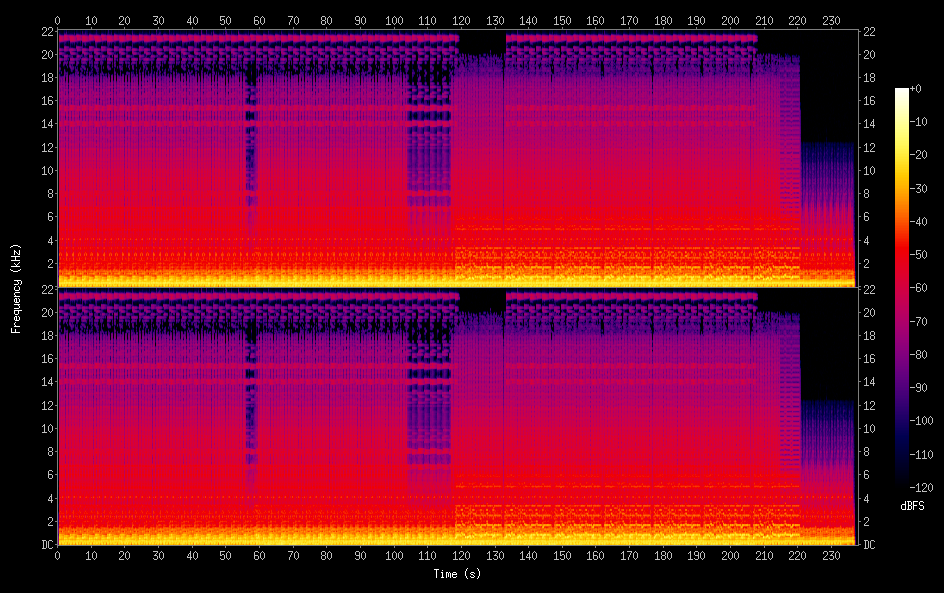The height and width of the screenshot is (593, 944).
Task: Click the dark vertical notch near 58s in upper channel
Action: point(251,120)
